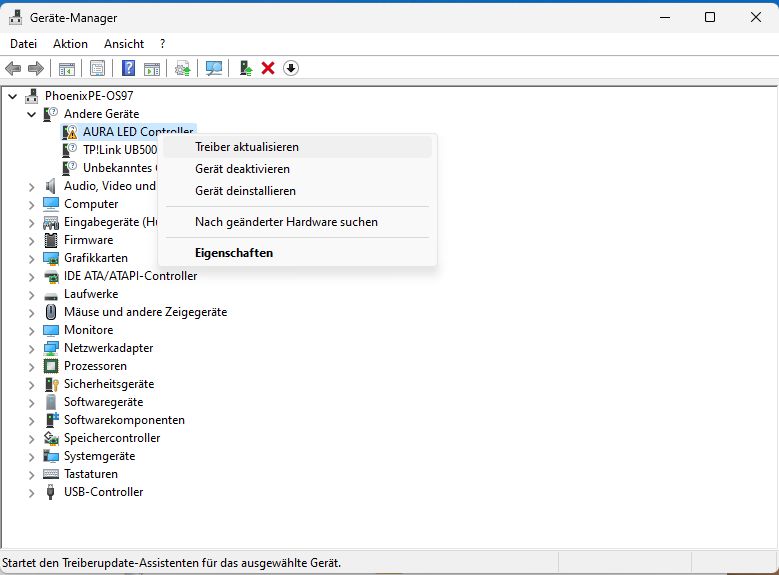Click the Sicherheitsgeräte key icon

coord(51,384)
